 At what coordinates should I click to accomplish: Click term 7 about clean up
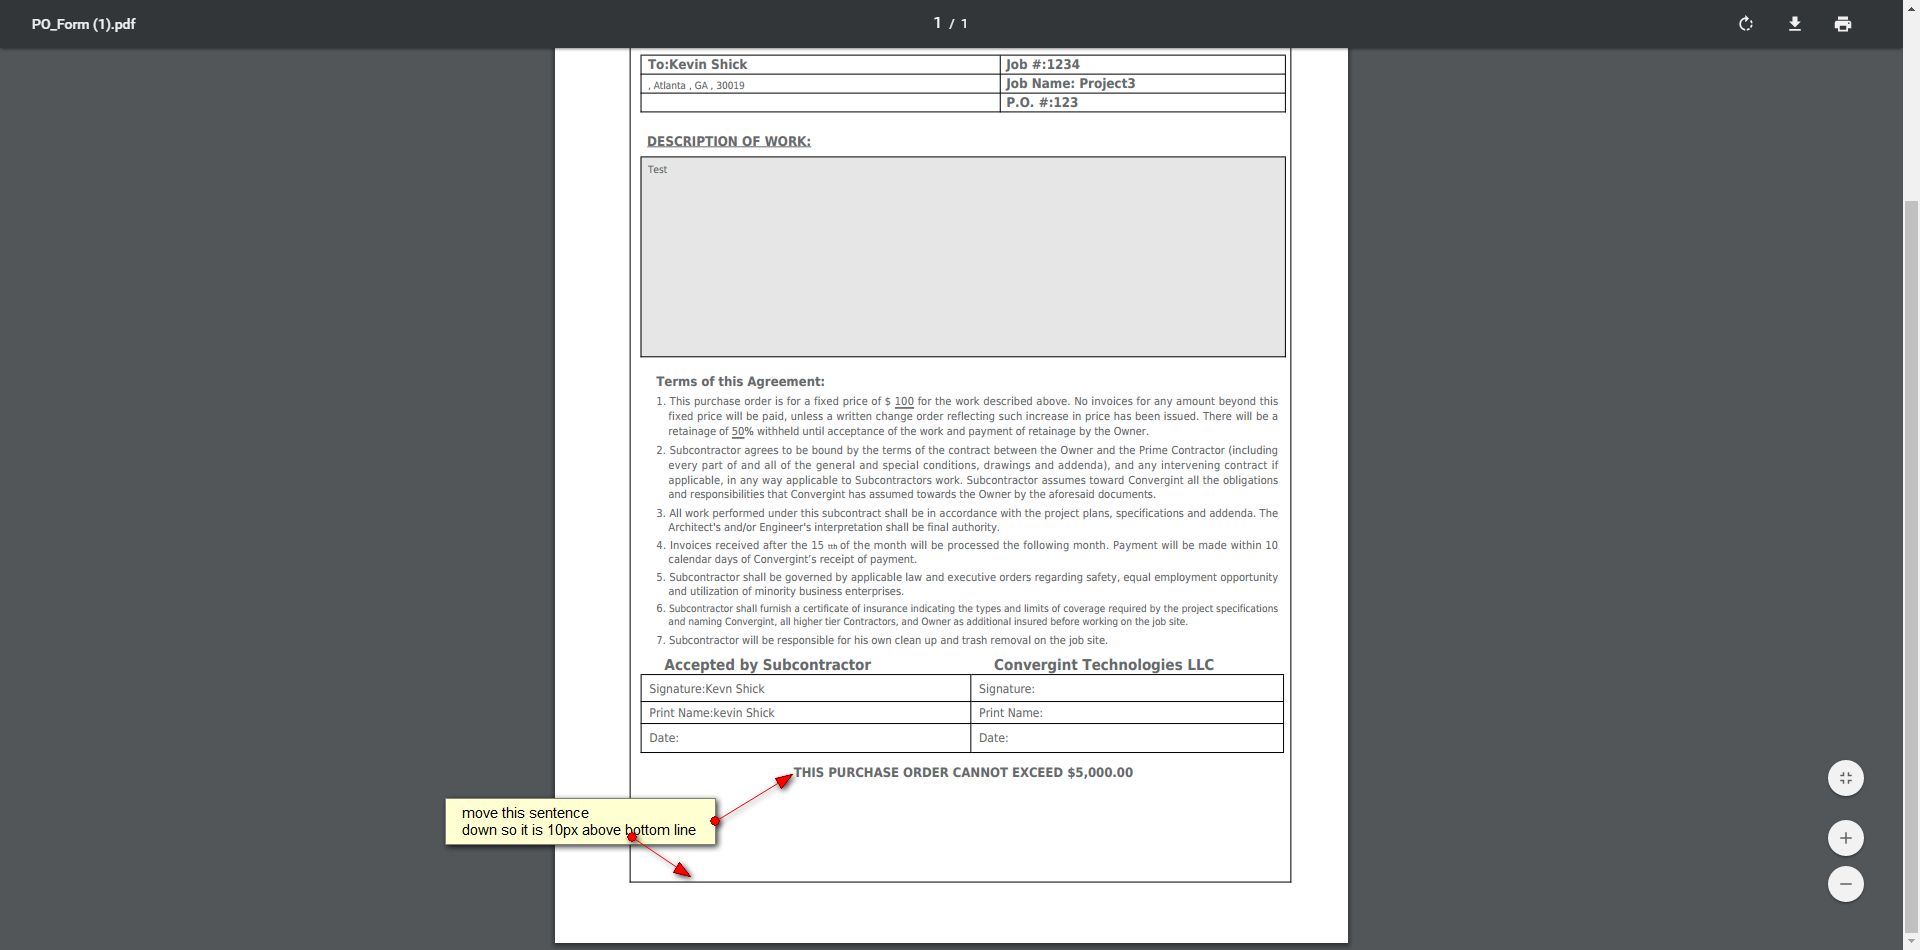(x=882, y=641)
